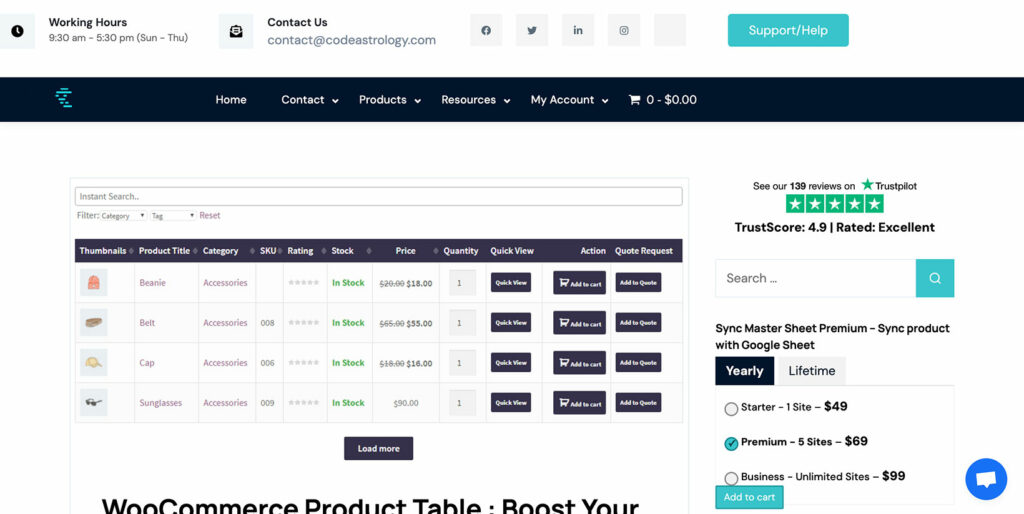Add Beanie to cart
This screenshot has height=514, width=1024.
pyautogui.click(x=579, y=283)
